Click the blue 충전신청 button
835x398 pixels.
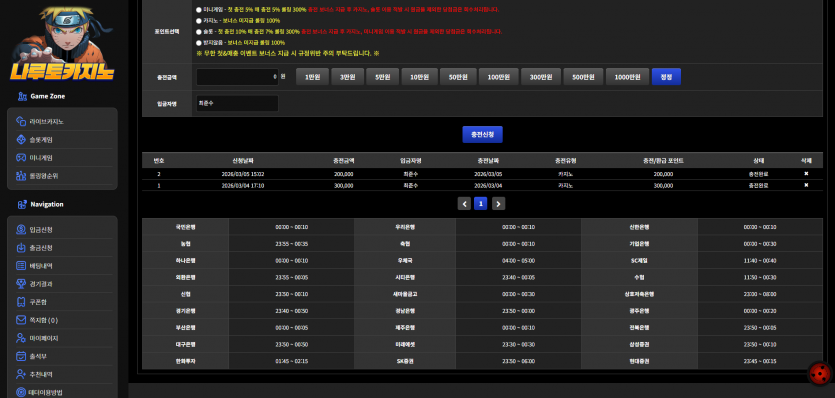(x=482, y=135)
